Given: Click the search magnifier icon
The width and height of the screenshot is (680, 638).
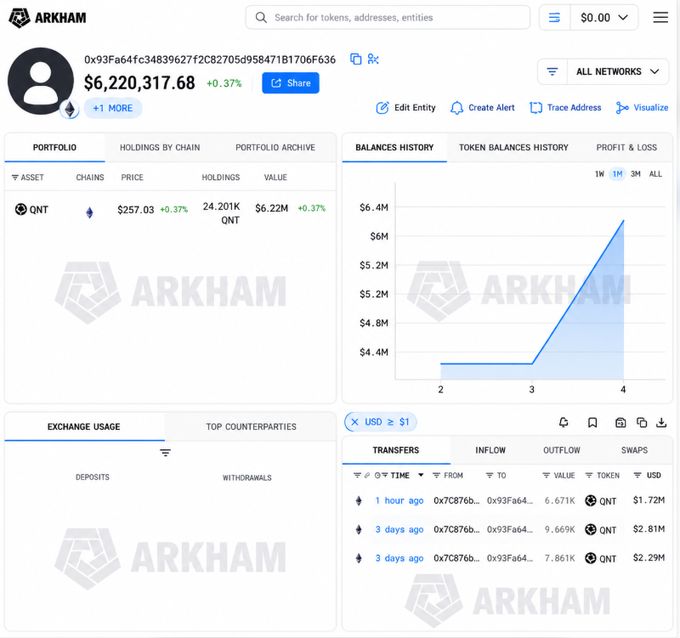Looking at the screenshot, I should 261,17.
